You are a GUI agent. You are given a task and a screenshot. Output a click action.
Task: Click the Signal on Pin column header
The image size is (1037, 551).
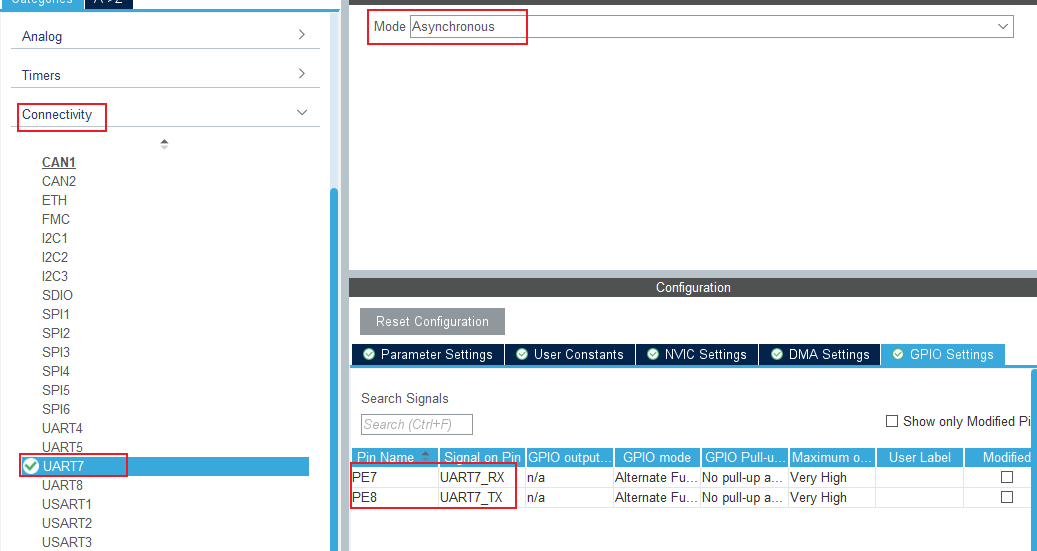482,457
